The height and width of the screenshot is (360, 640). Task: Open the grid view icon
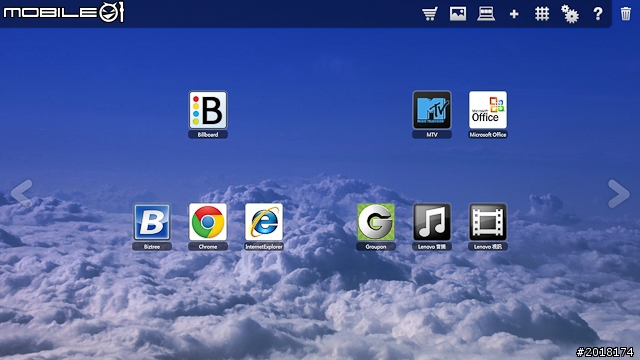[542, 14]
